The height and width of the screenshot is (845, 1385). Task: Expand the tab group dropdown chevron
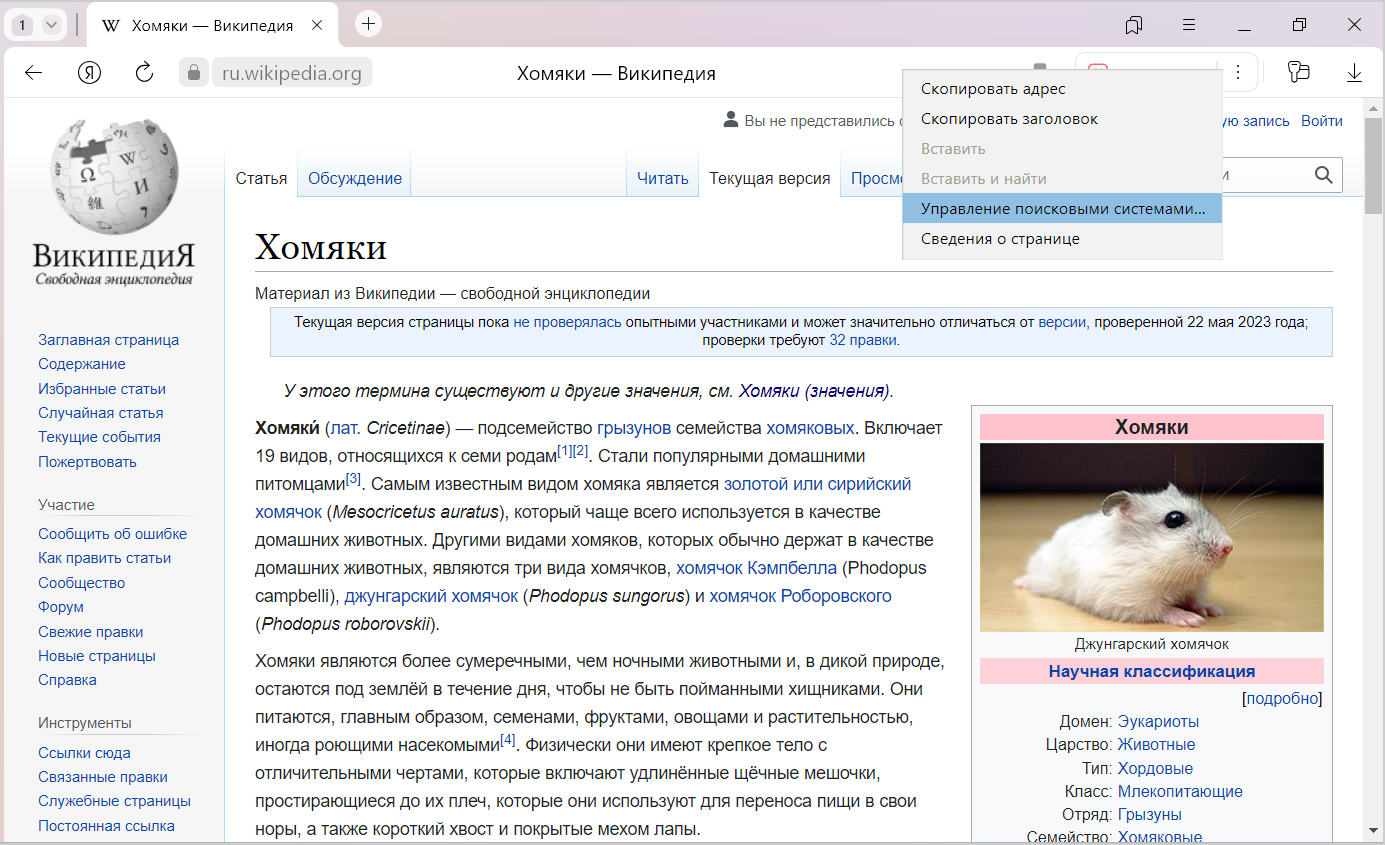[52, 25]
